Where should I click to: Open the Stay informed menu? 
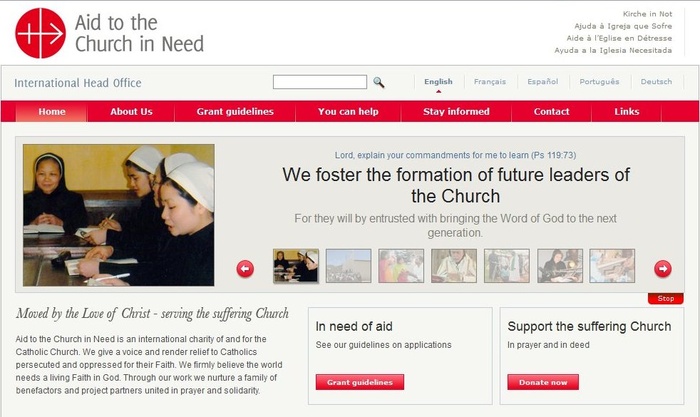(x=456, y=112)
